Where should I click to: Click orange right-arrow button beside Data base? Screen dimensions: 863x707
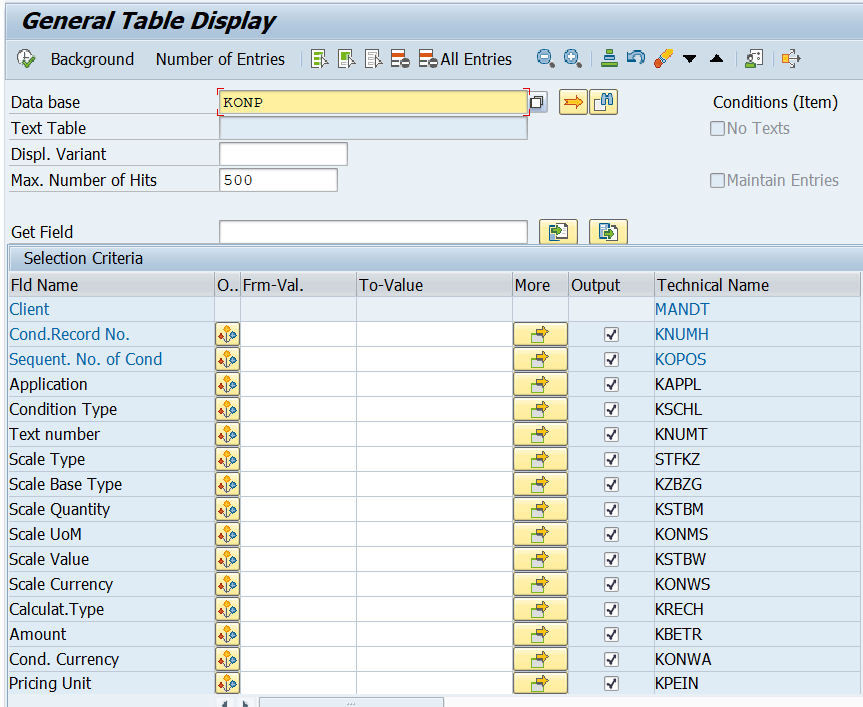click(x=573, y=102)
